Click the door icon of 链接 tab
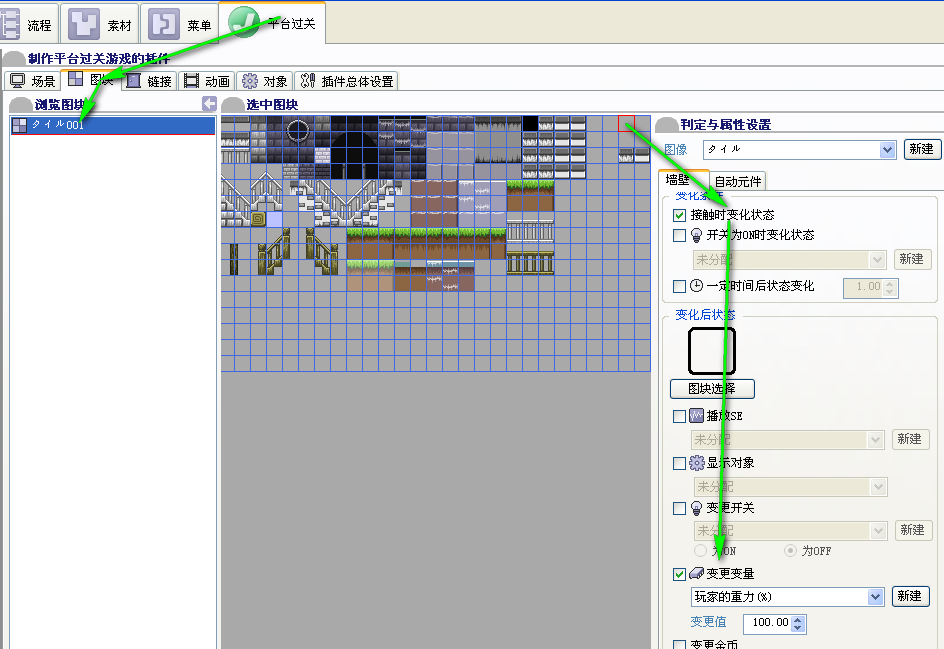This screenshot has width=944, height=649. point(134,81)
